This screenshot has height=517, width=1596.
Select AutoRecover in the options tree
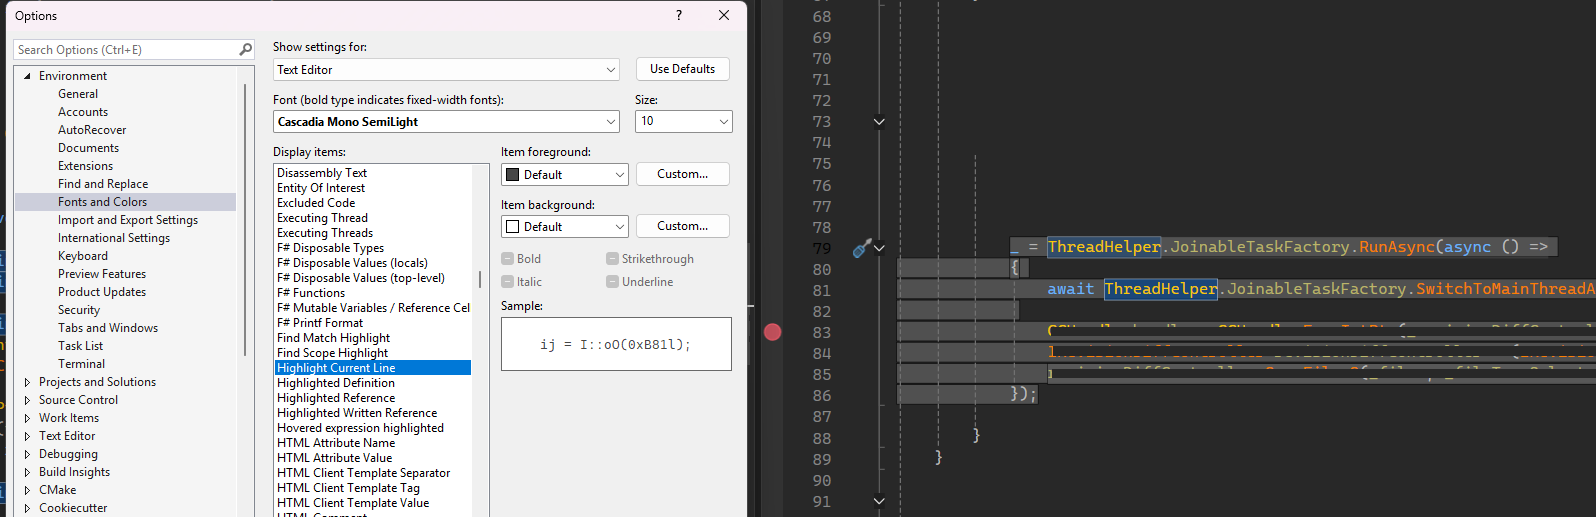pos(92,130)
